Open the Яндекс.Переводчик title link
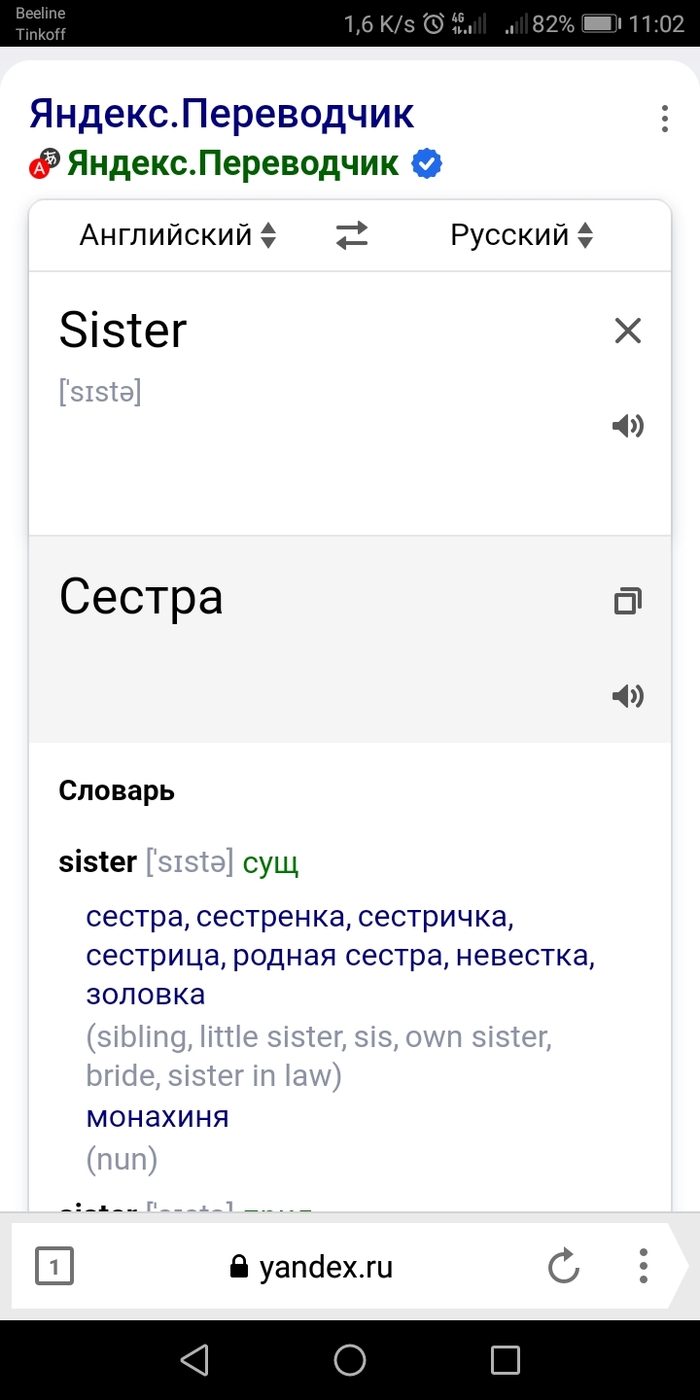Viewport: 700px width, 1400px height. (x=221, y=114)
